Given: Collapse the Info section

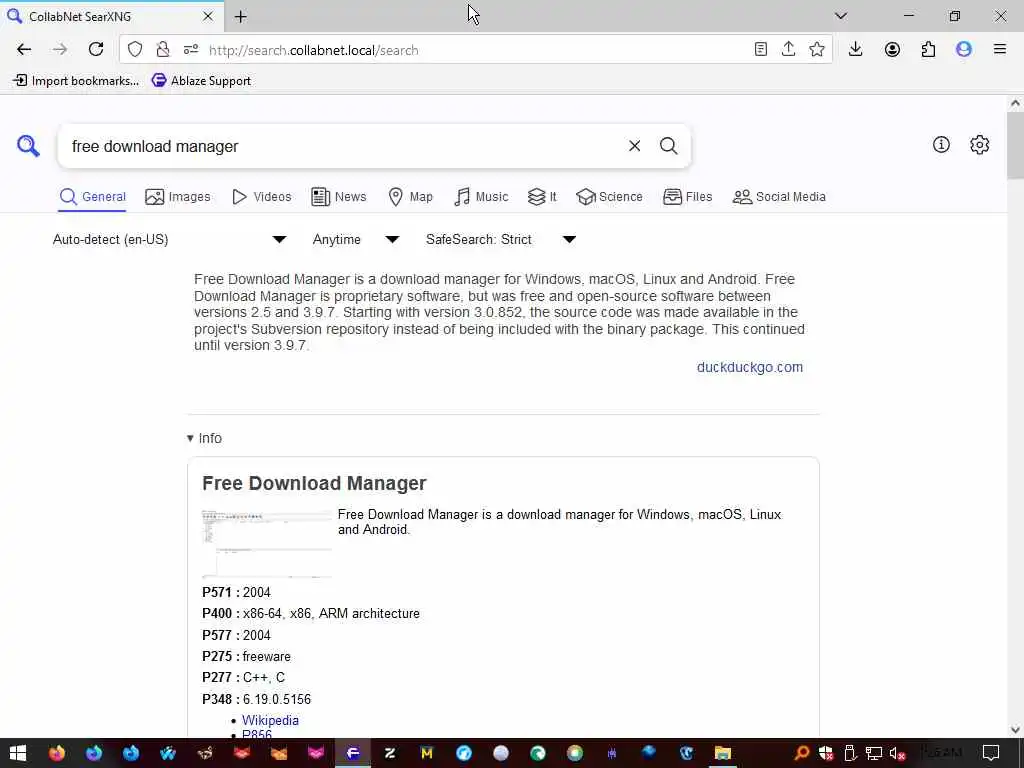Looking at the screenshot, I should pyautogui.click(x=204, y=438).
